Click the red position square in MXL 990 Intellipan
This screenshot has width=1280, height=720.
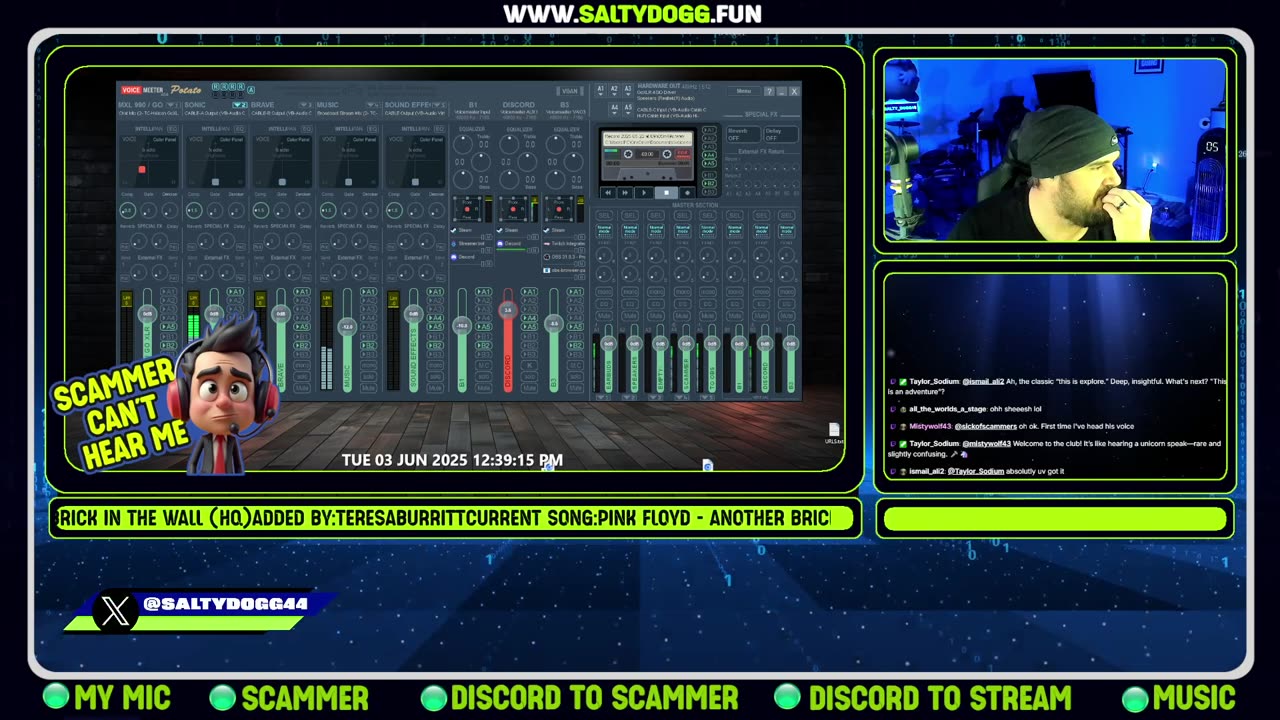pos(142,169)
